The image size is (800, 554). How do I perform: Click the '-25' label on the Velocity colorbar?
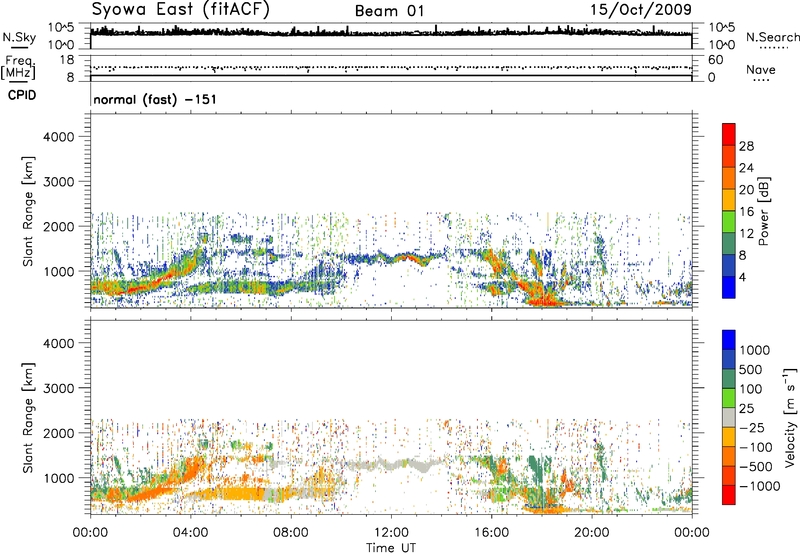point(751,428)
